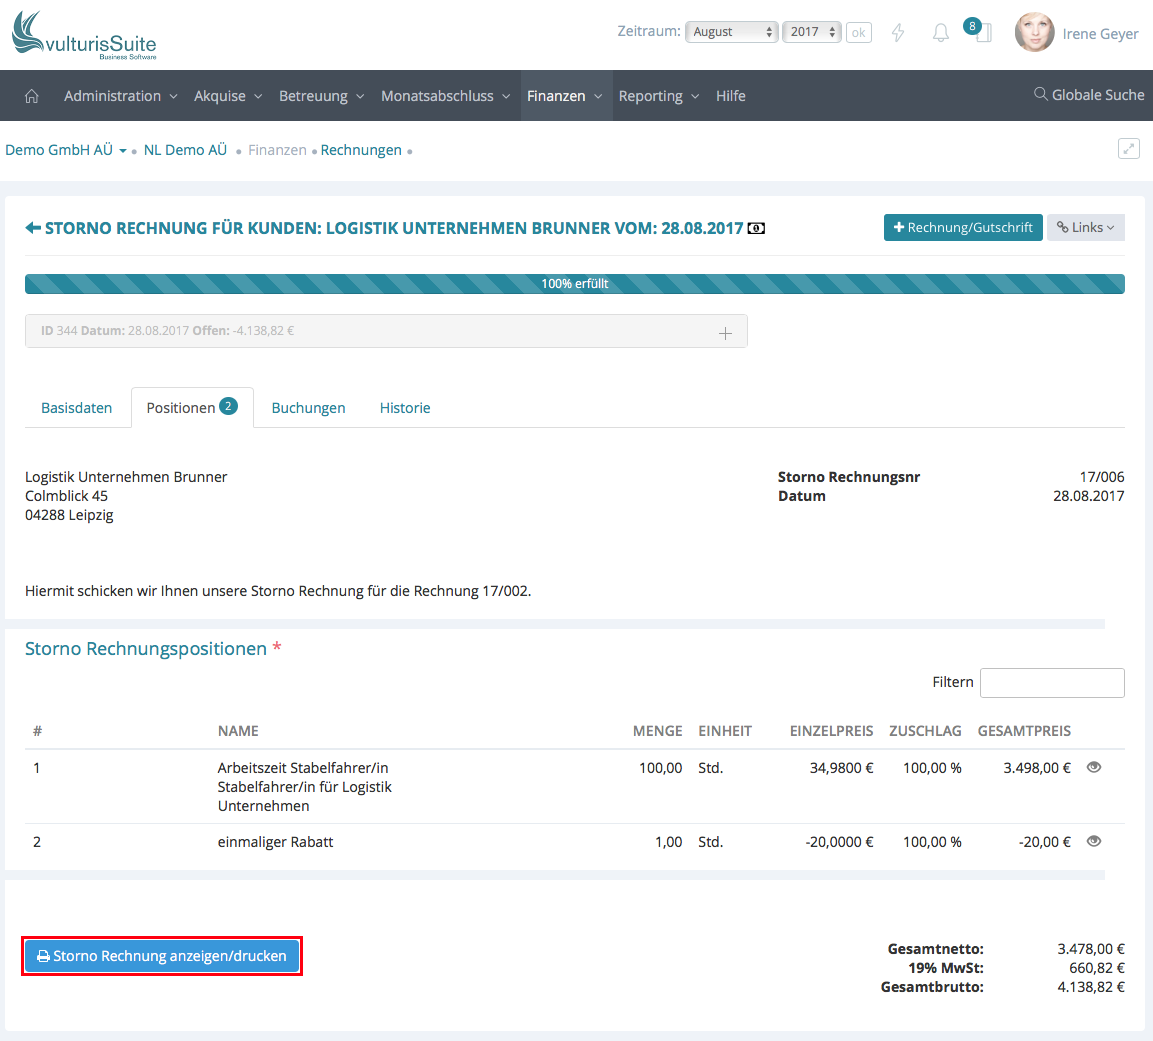Click the back arrow beside Storno Rechnung title
This screenshot has height=1041, width=1153.
pyautogui.click(x=33, y=228)
